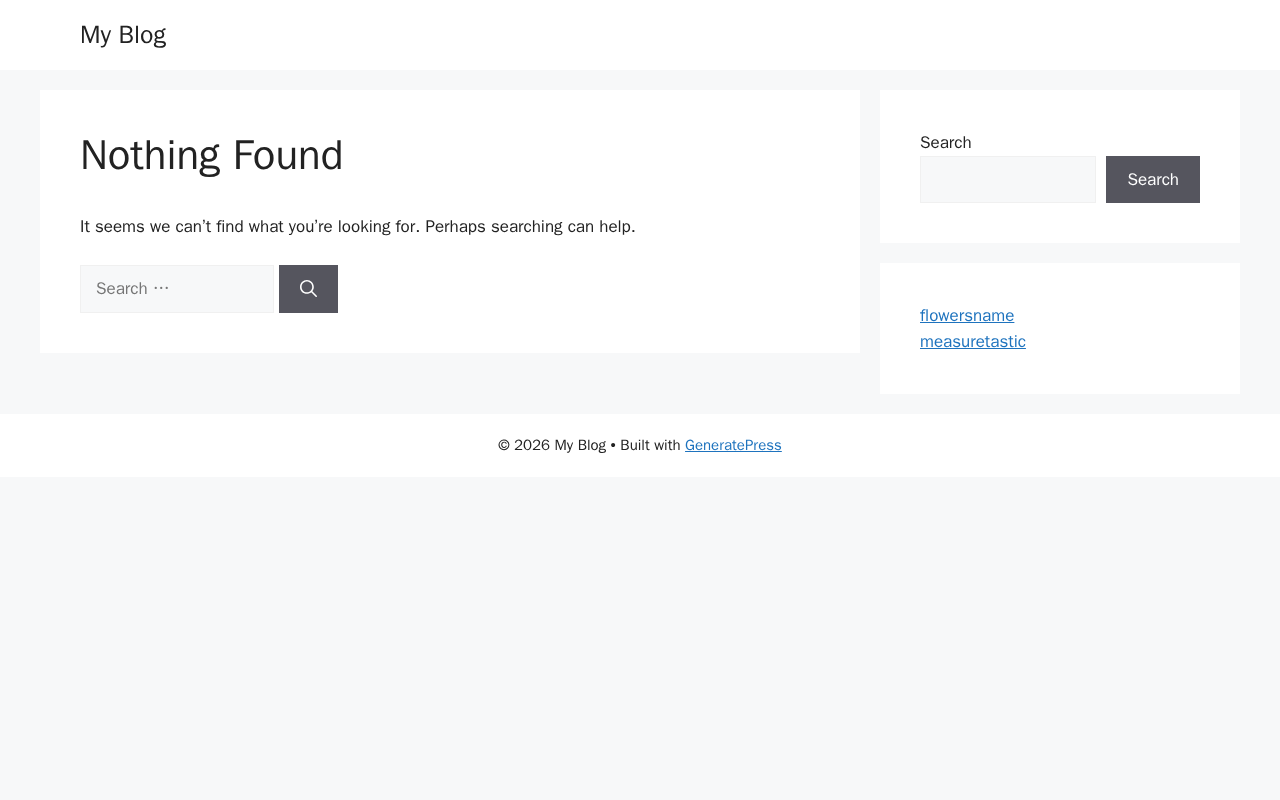Viewport: 1280px width, 800px height.
Task: Open the measuretastic link
Action: click(x=973, y=342)
